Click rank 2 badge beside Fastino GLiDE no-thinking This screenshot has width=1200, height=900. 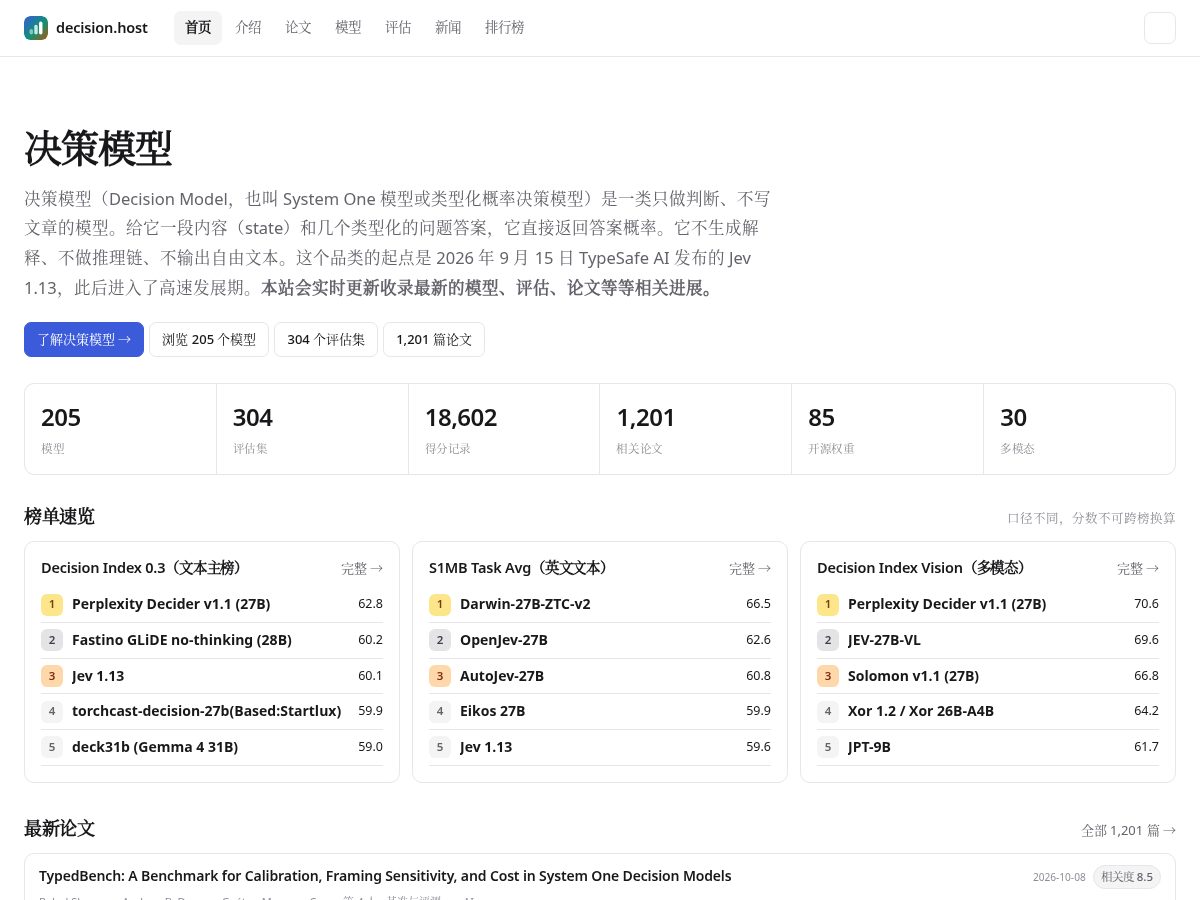pyautogui.click(x=52, y=640)
